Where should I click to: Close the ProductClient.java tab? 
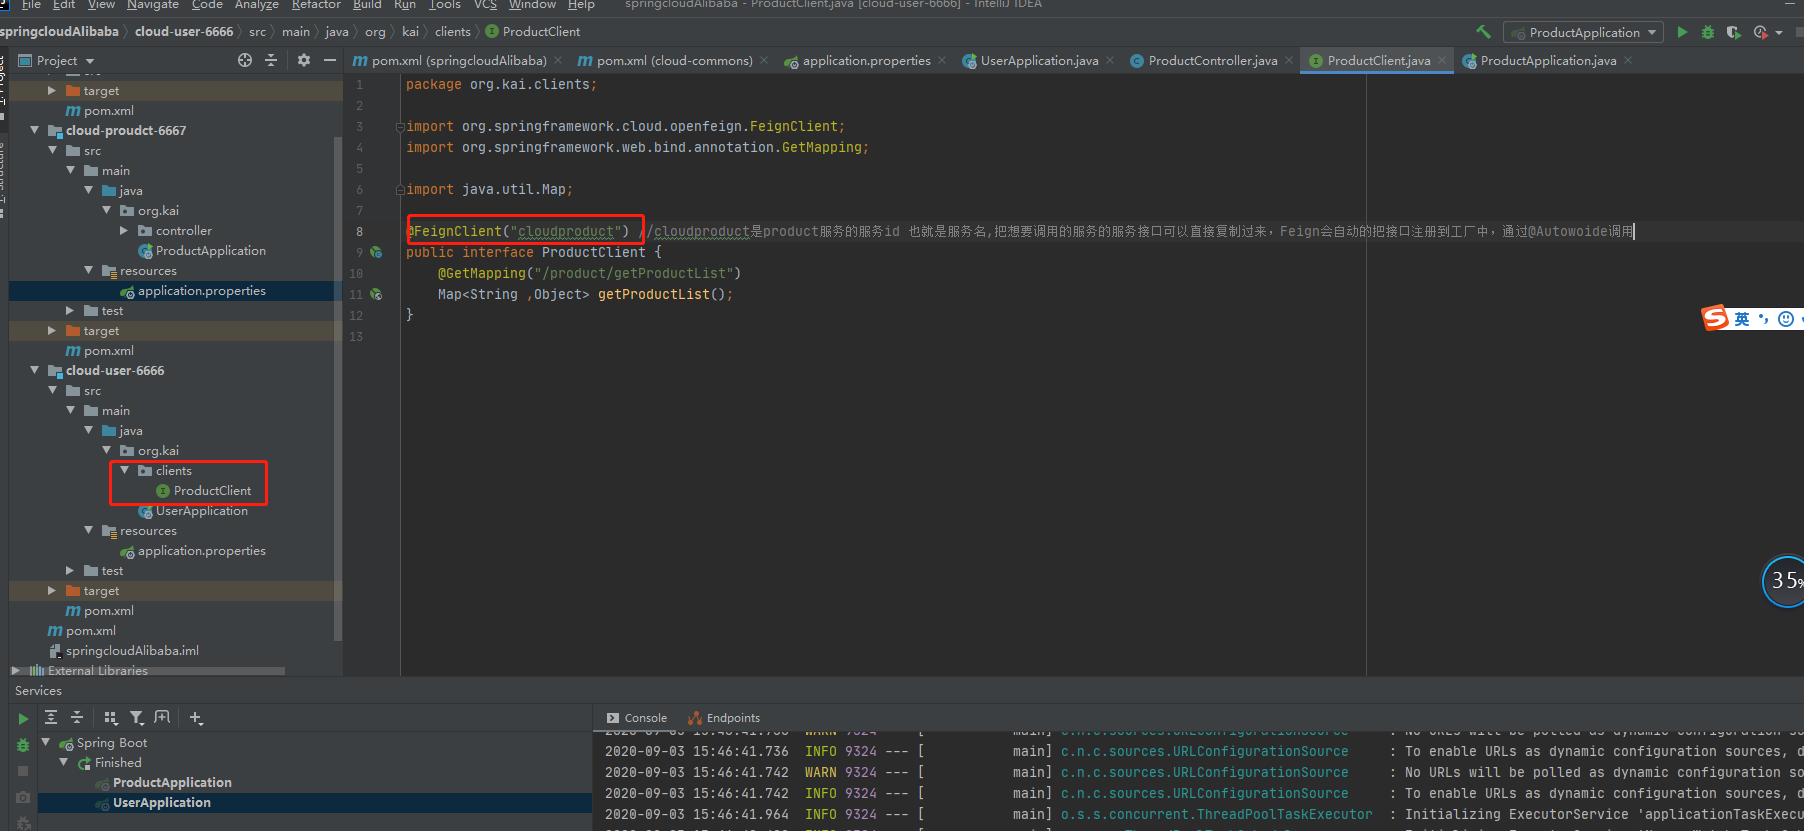(x=1442, y=61)
